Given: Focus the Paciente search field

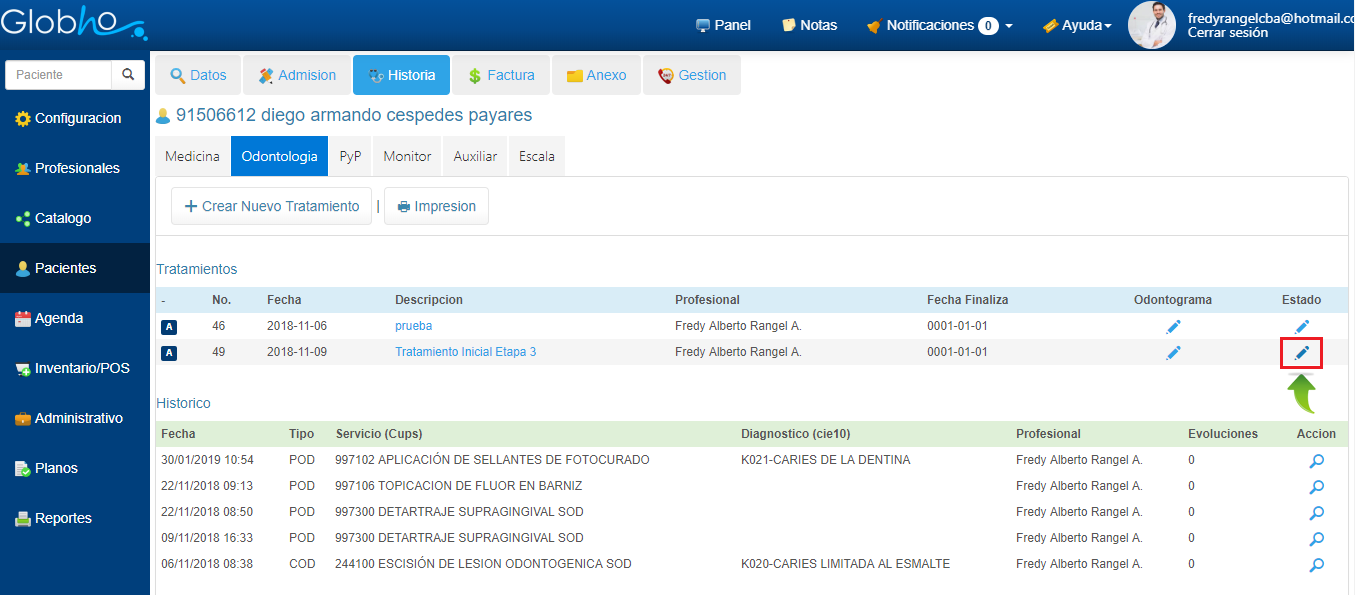Looking at the screenshot, I should pyautogui.click(x=58, y=75).
